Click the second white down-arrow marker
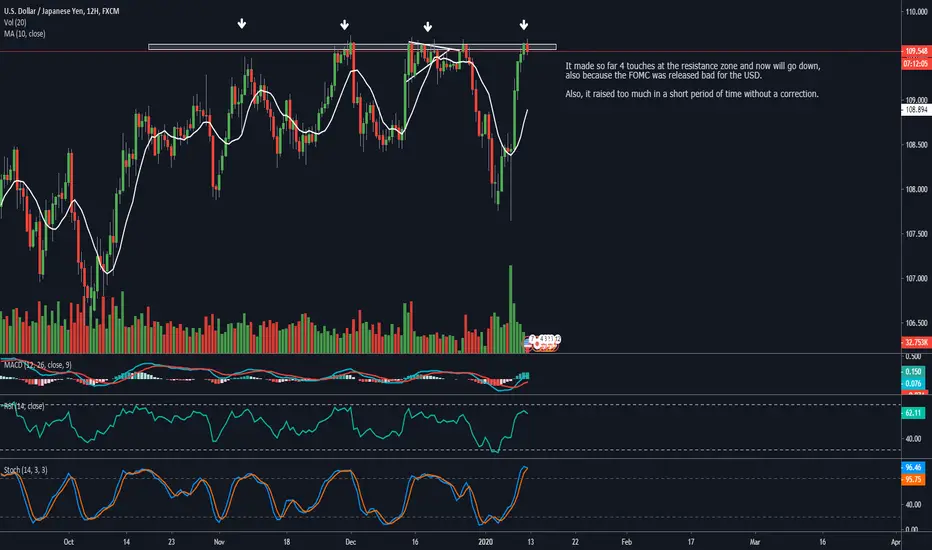932x550 pixels. coord(344,25)
